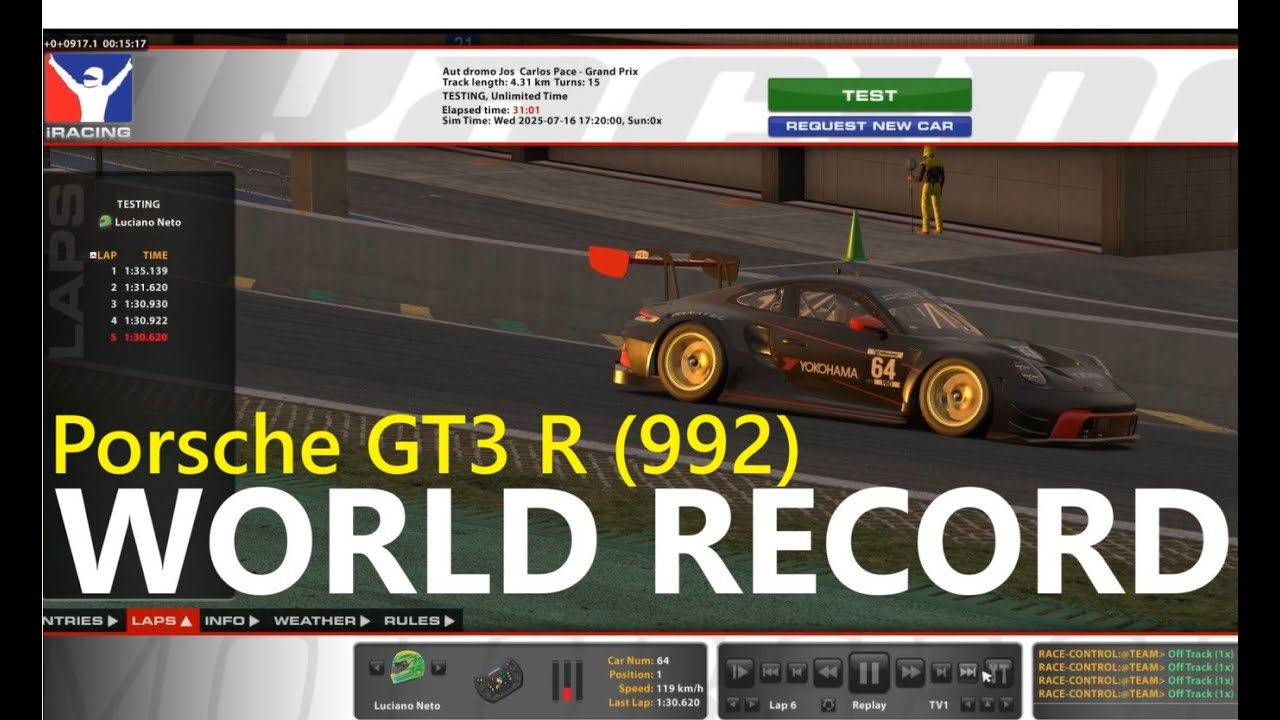The width and height of the screenshot is (1280, 720).
Task: Click the Sim Time 2025-07-16 line
Action: click(x=552, y=120)
